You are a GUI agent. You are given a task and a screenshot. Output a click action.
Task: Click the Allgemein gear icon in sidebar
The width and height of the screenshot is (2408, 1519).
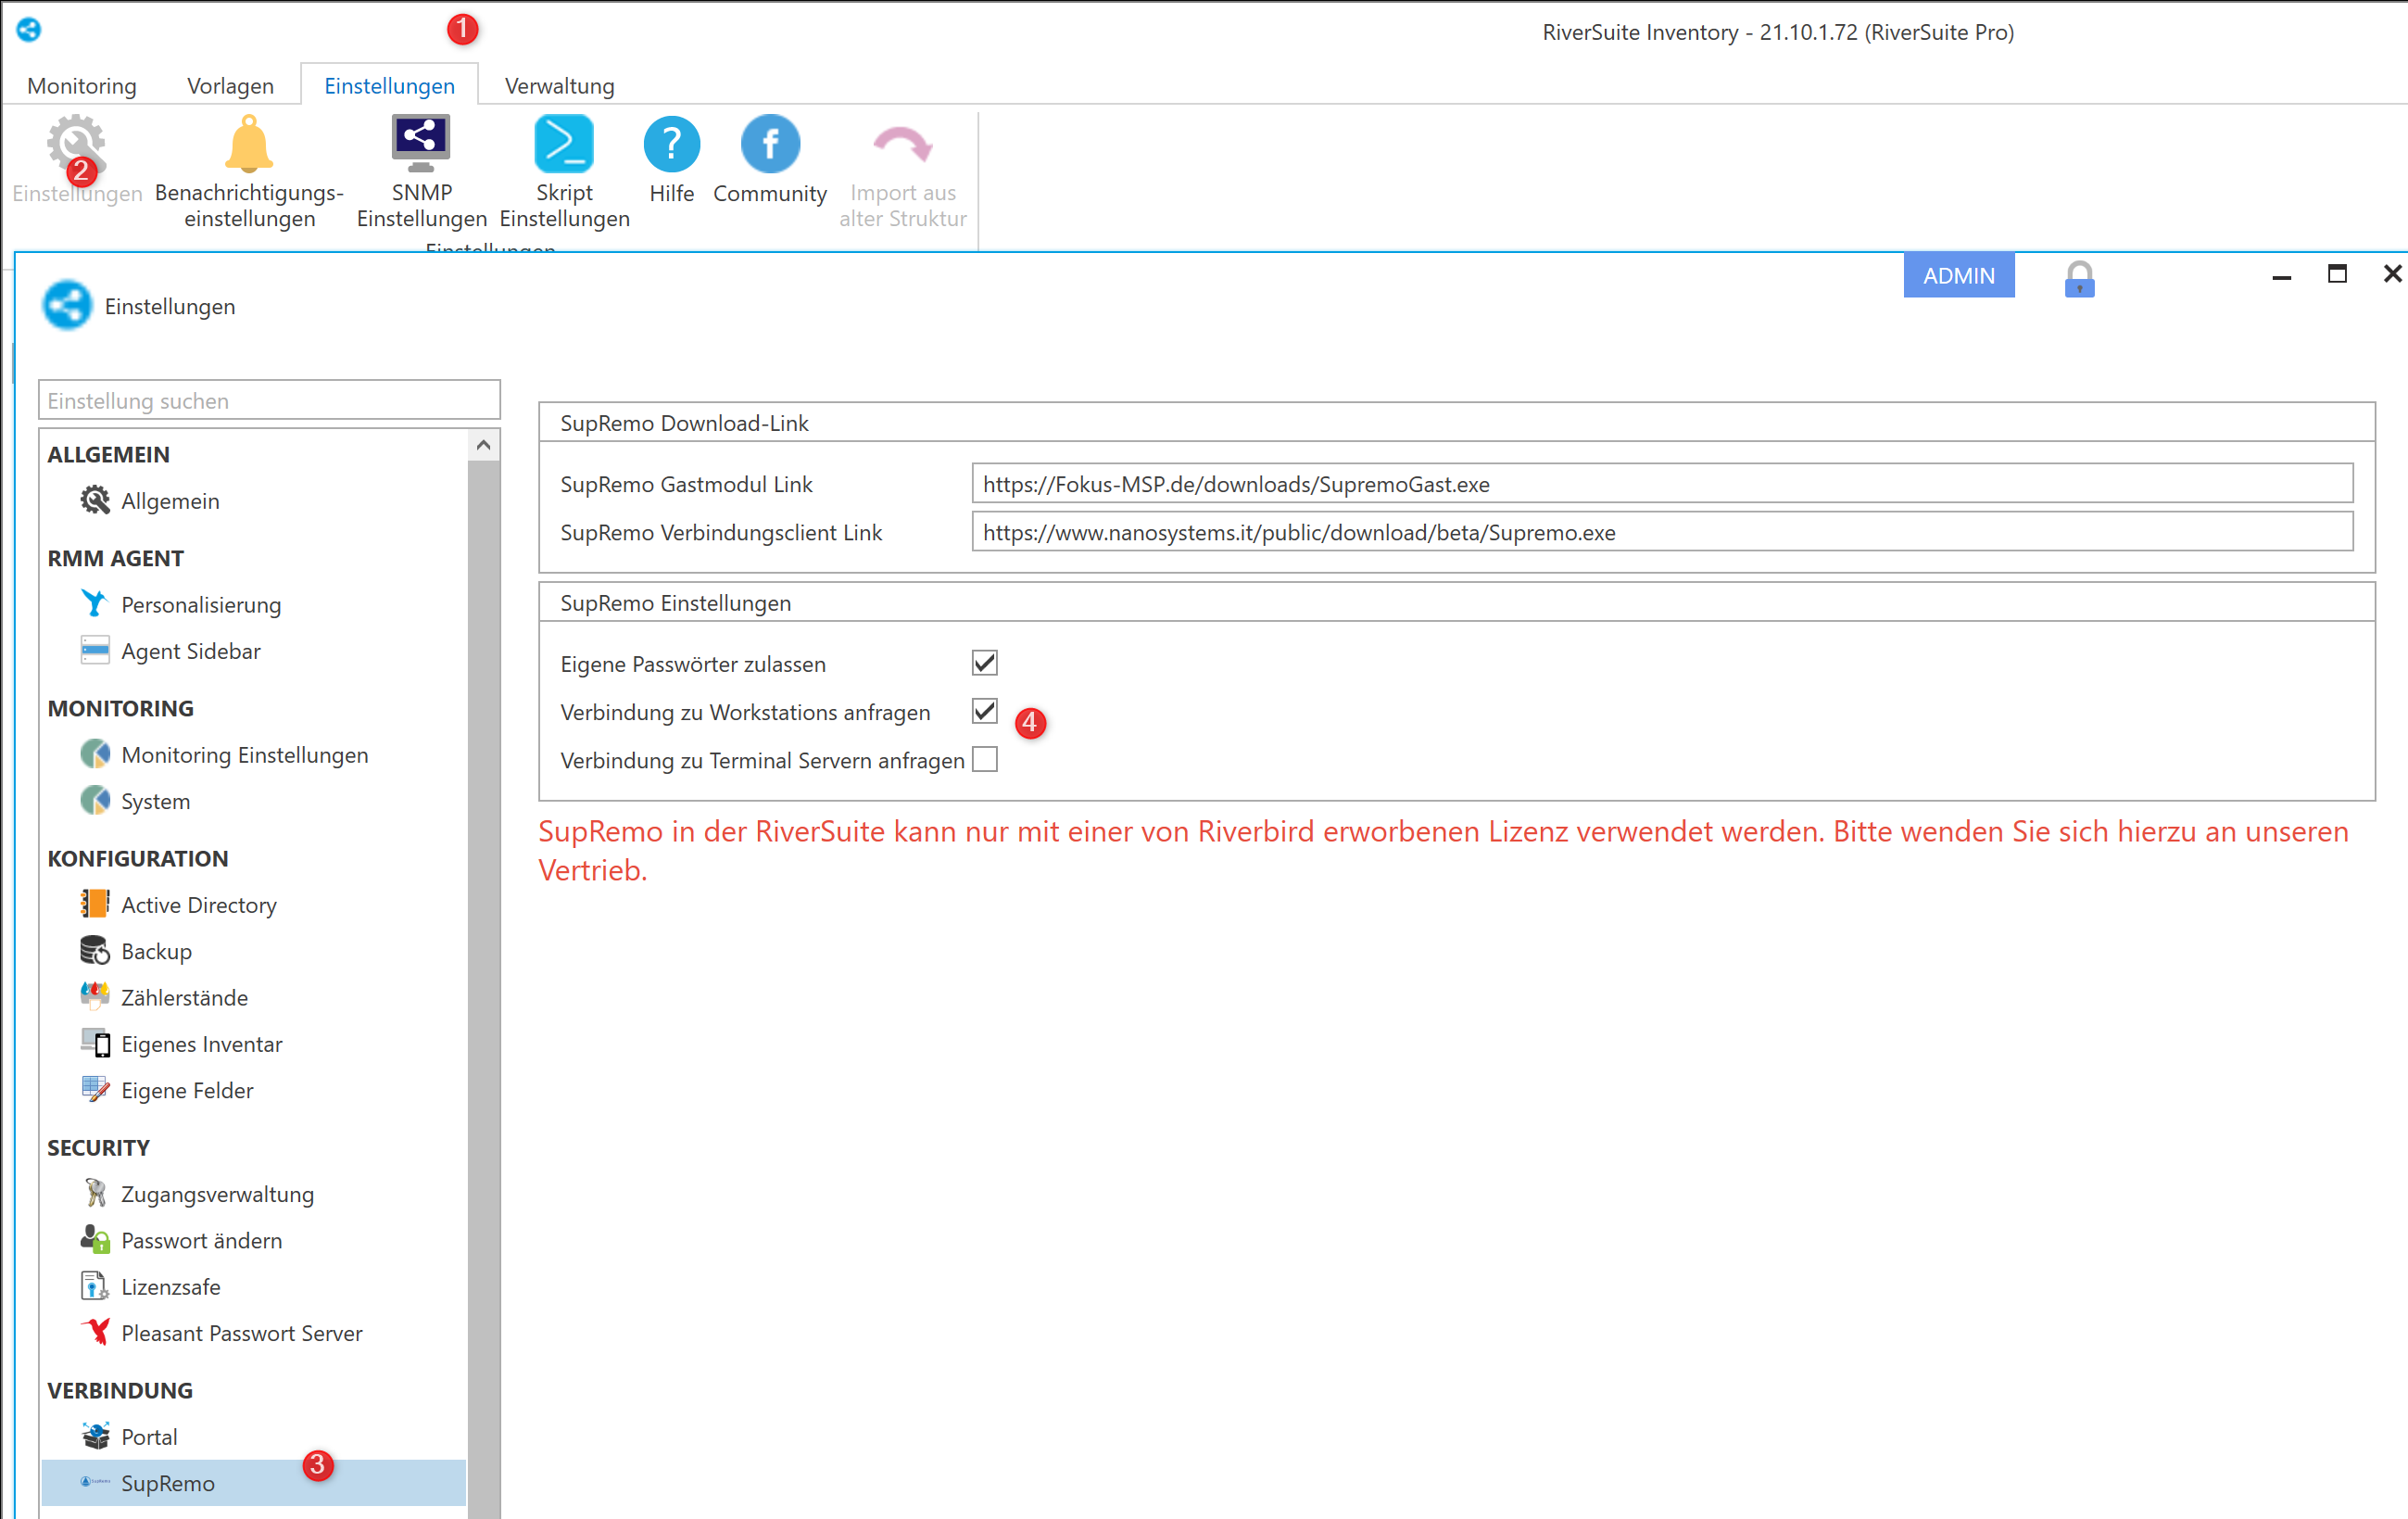(x=95, y=500)
